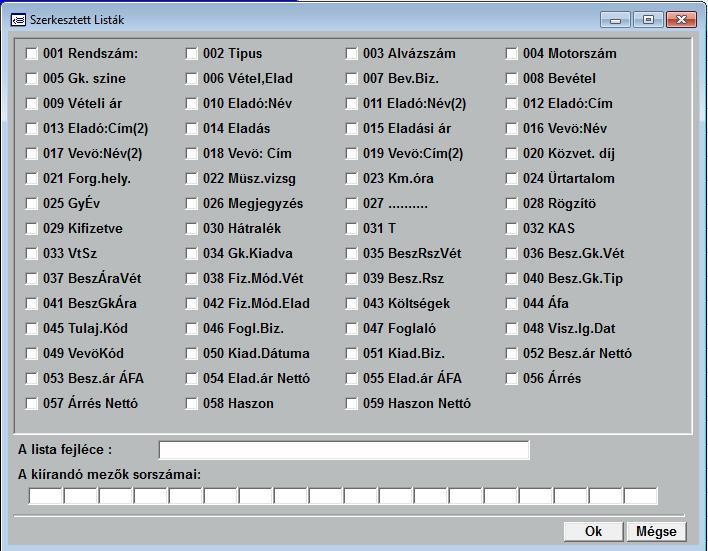Check 024 Ürtartalom checkbox
This screenshot has height=551, width=708.
click(x=511, y=178)
